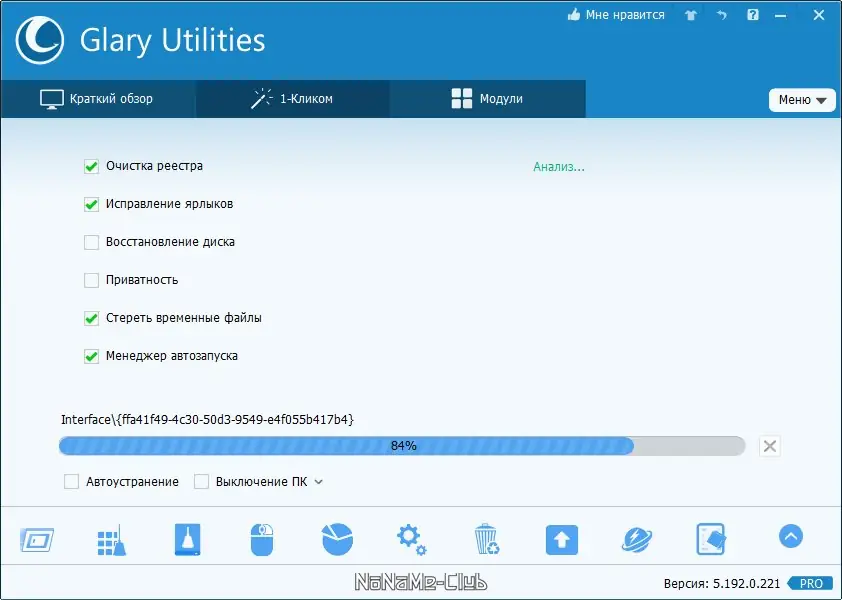Click the Interface registry key path text
842x600 pixels.
(207, 420)
